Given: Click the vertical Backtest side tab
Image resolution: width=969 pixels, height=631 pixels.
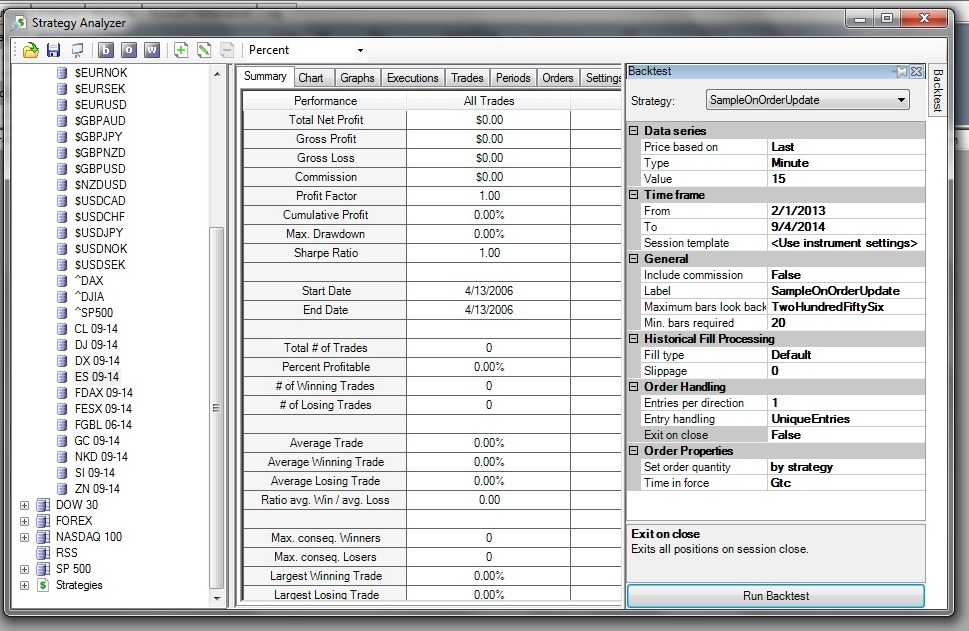Looking at the screenshot, I should (x=937, y=90).
